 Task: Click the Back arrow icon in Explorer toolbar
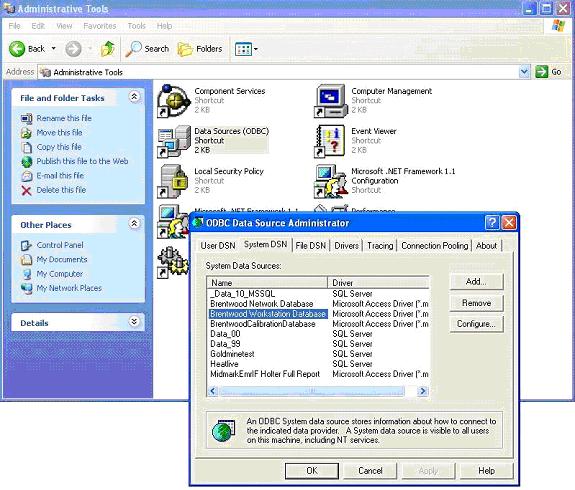click(x=17, y=49)
